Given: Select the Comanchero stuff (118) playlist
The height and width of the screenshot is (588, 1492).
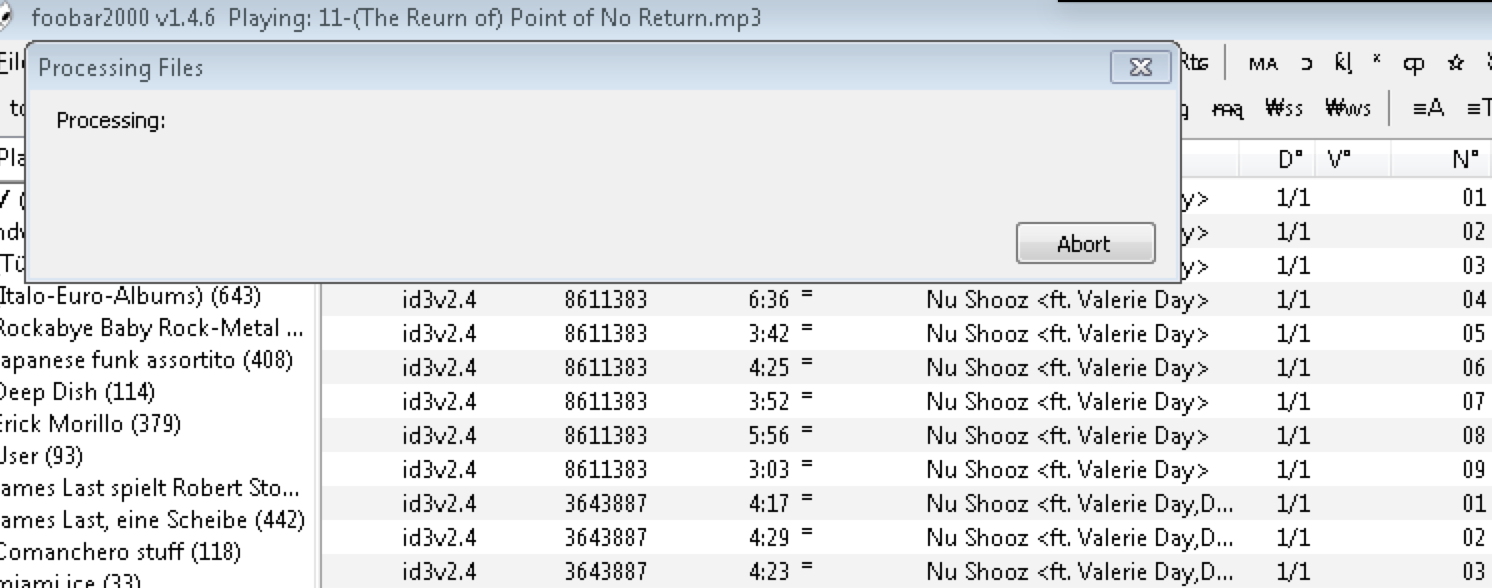Looking at the screenshot, I should pyautogui.click(x=120, y=552).
